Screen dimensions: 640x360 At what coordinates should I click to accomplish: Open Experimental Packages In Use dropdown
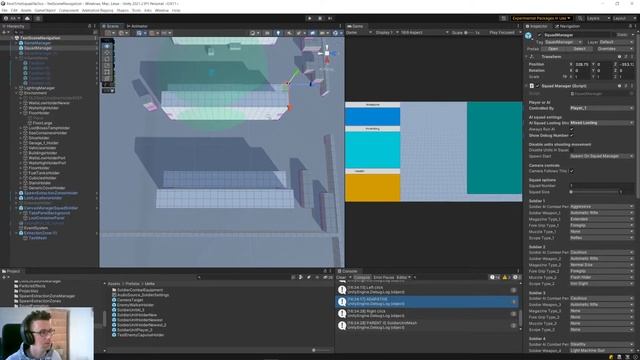point(541,18)
